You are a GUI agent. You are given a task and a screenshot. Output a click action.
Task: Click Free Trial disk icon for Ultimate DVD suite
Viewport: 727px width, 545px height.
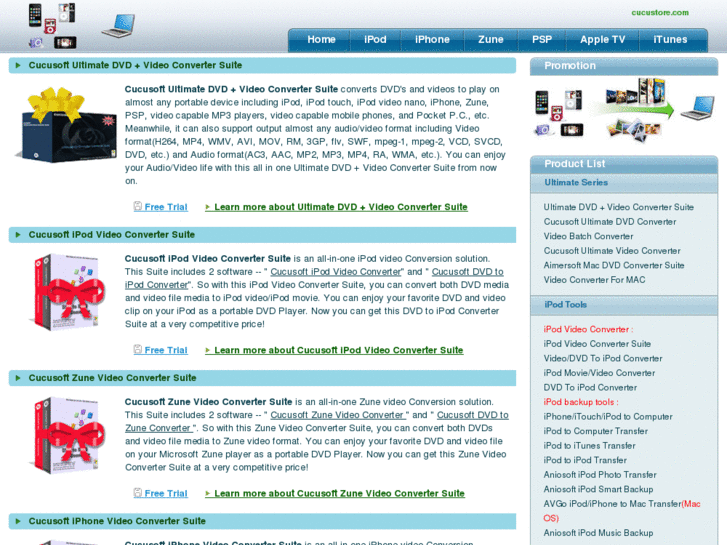pyautogui.click(x=138, y=206)
